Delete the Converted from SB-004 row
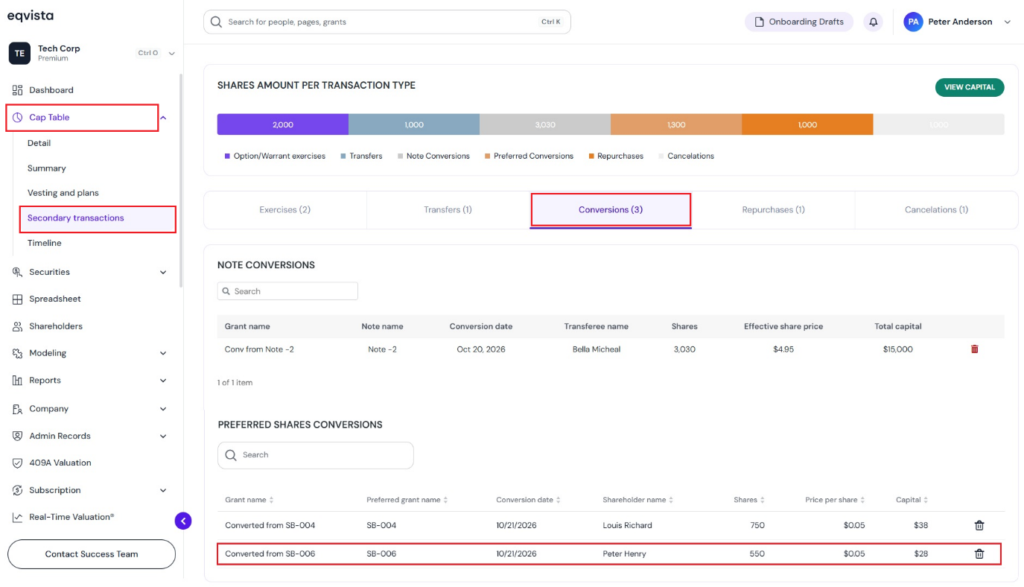This screenshot has width=1024, height=587. click(979, 526)
